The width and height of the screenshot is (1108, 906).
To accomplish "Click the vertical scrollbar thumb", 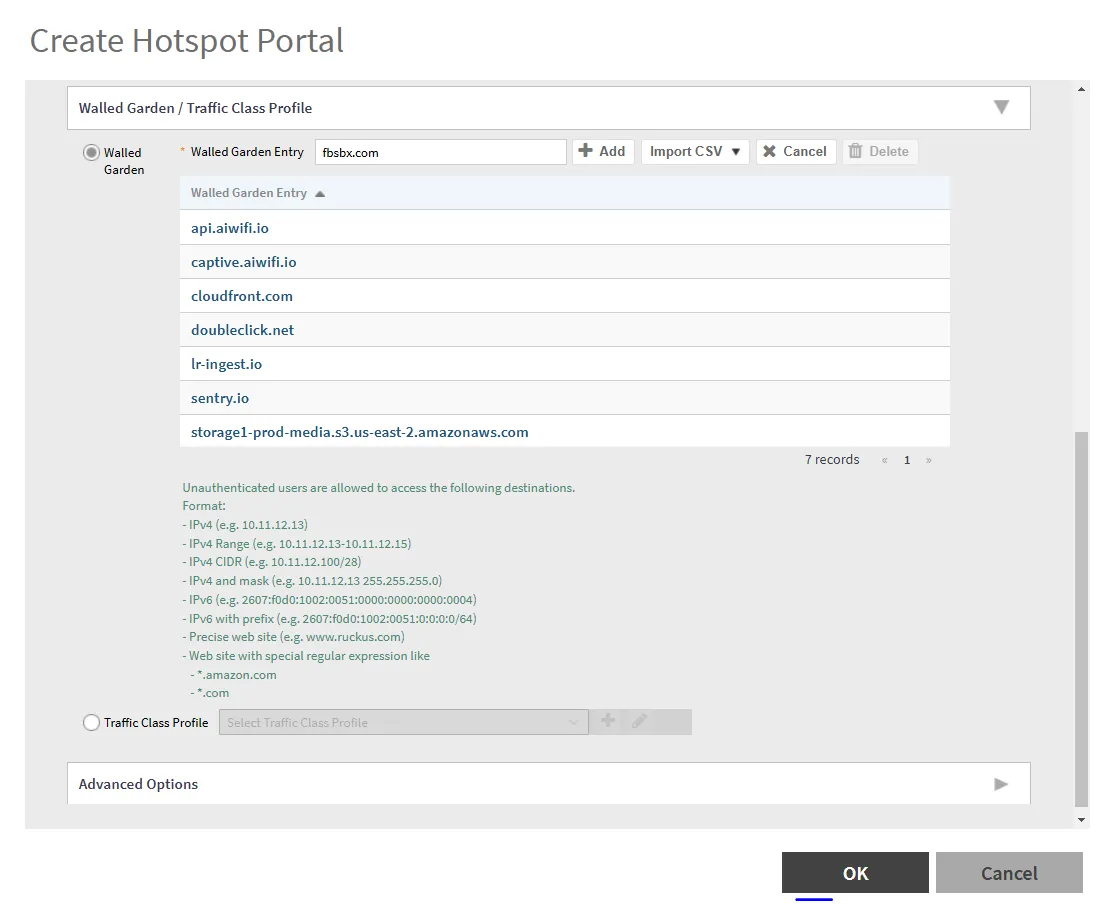I will [1081, 618].
